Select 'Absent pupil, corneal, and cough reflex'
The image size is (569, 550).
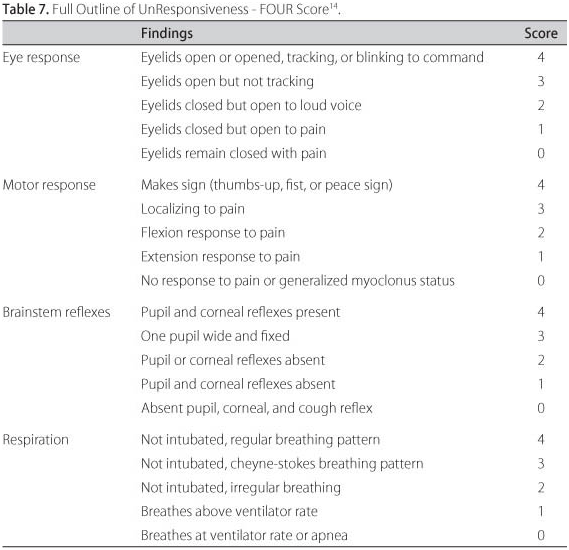tap(257, 408)
